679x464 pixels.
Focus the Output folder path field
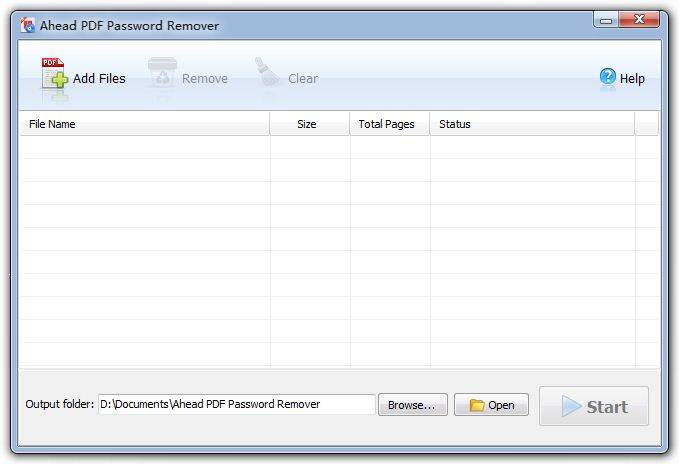(x=236, y=404)
